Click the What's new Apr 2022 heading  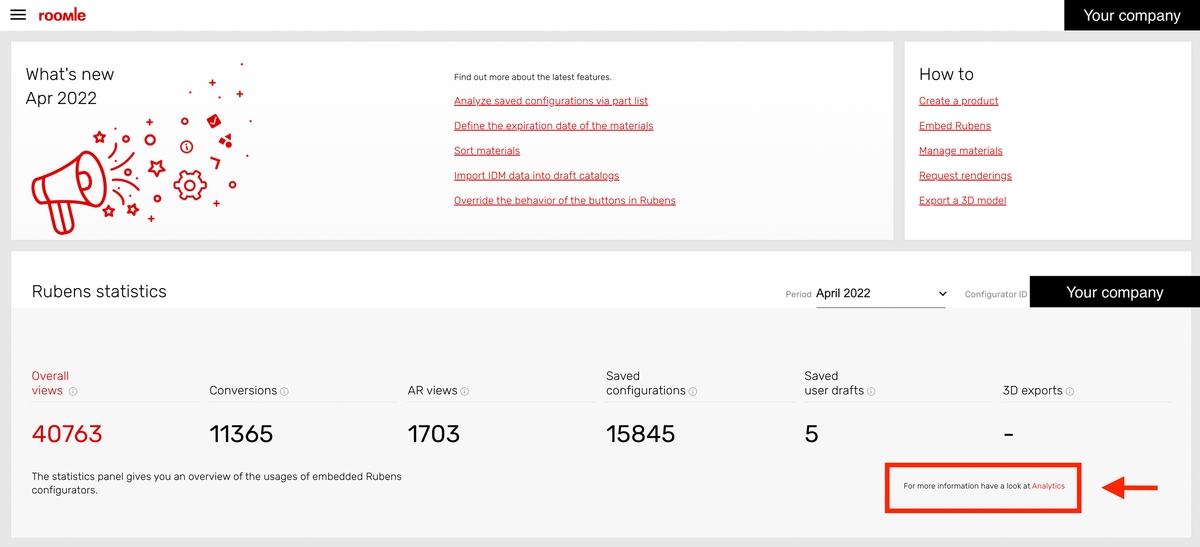70,86
